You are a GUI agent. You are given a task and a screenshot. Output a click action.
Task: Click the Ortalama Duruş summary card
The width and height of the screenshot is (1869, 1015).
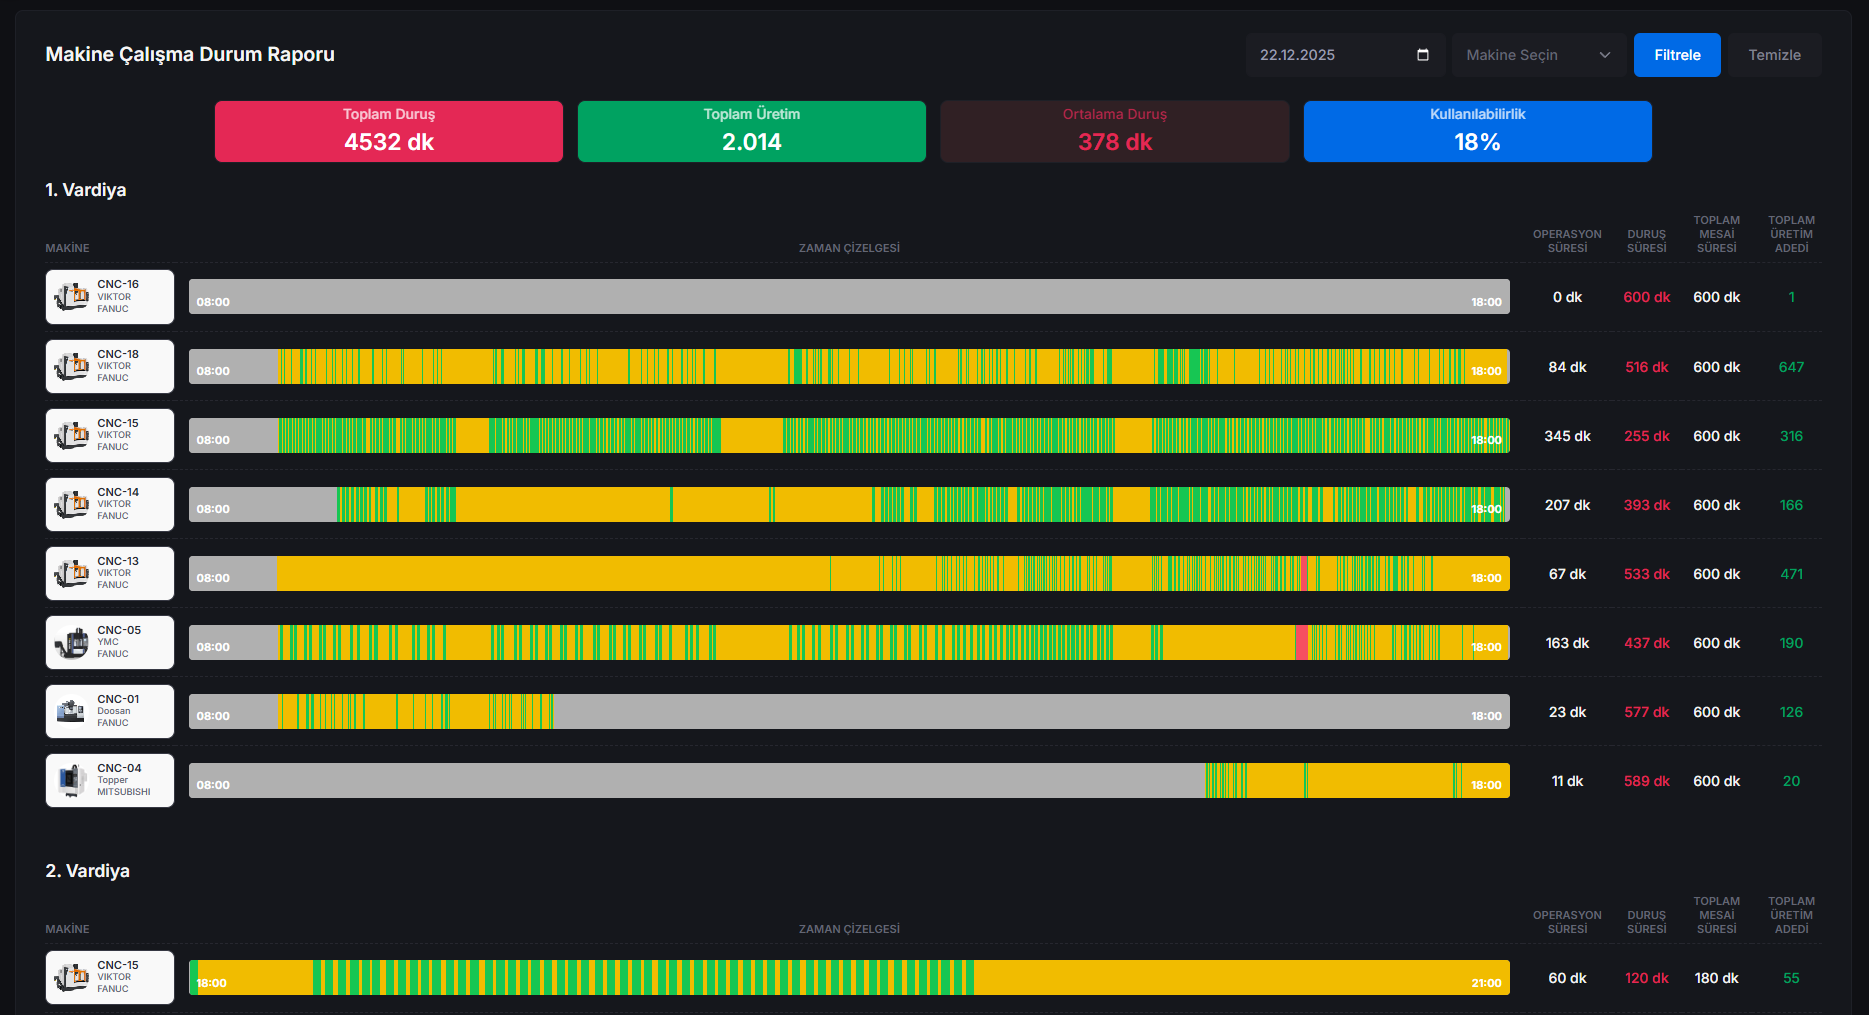1114,131
